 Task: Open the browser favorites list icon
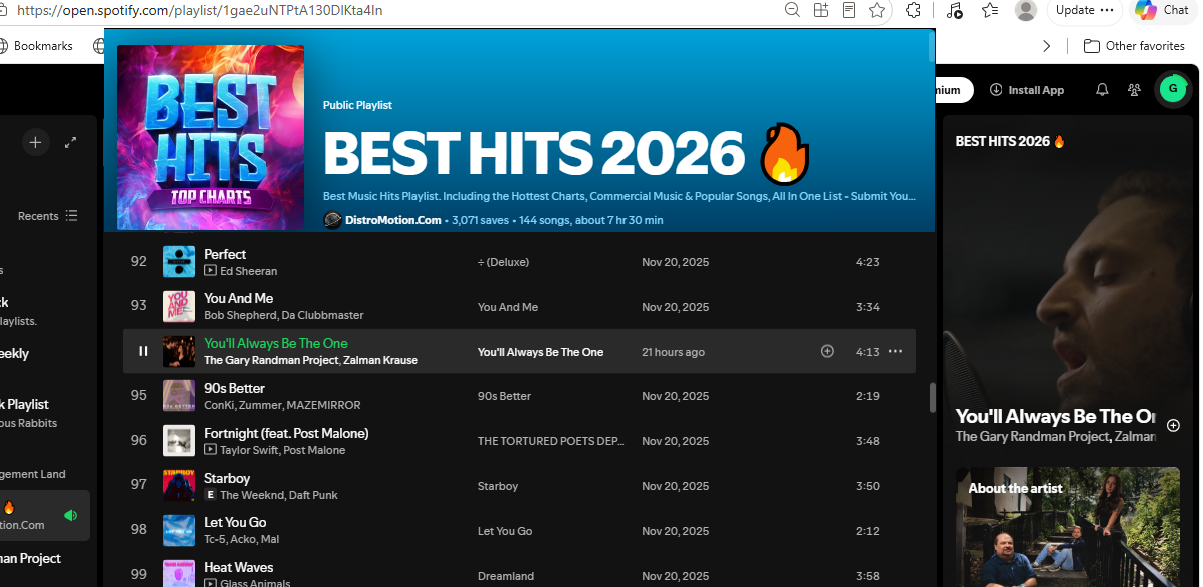990,10
